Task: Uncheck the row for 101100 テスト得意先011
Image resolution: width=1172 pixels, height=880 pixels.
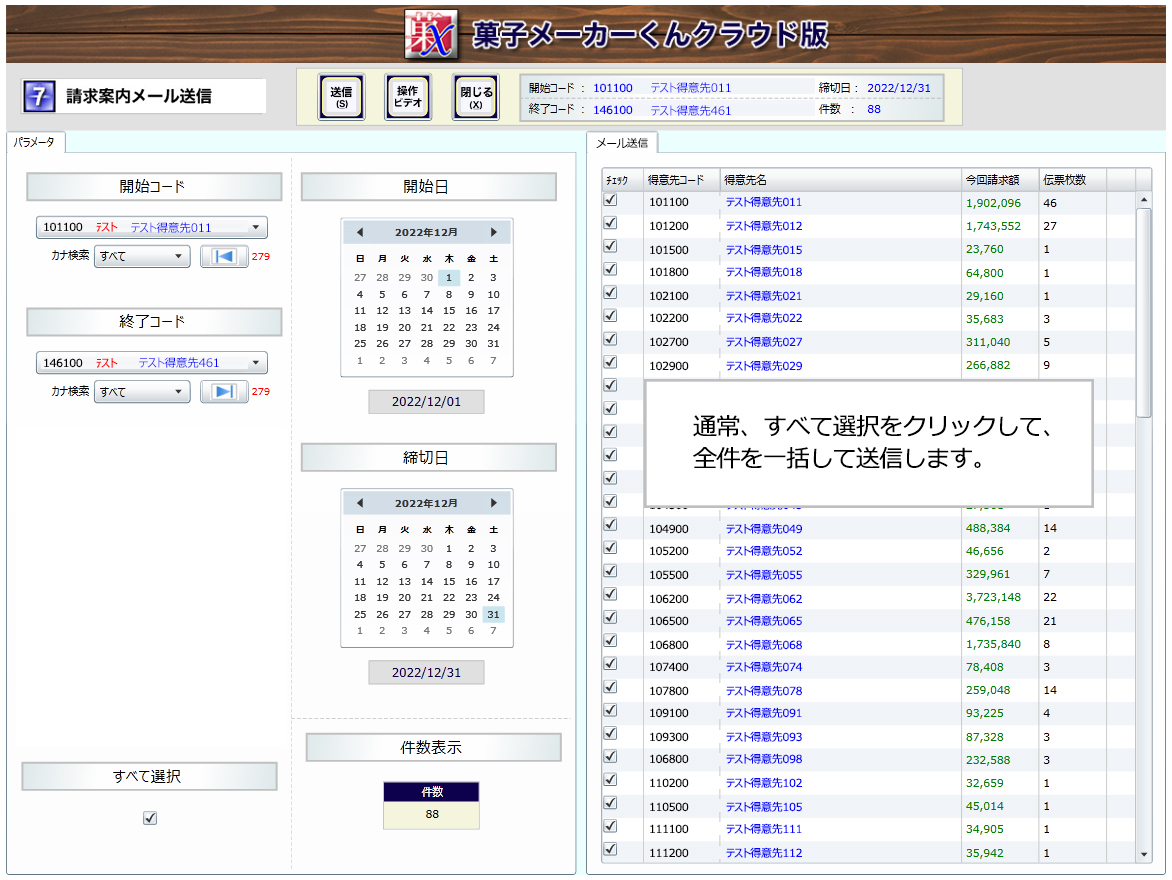Action: tap(611, 200)
